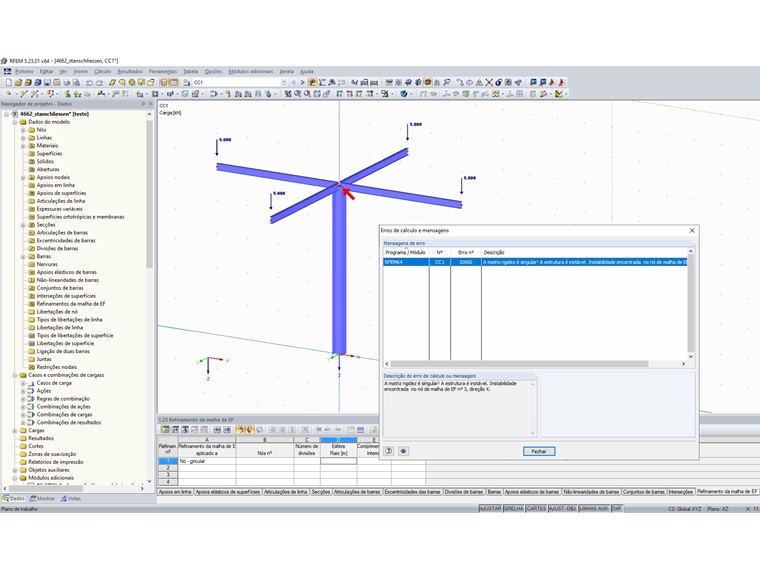Expand the Nós tree node
This screenshot has width=760, height=570.
23,130
